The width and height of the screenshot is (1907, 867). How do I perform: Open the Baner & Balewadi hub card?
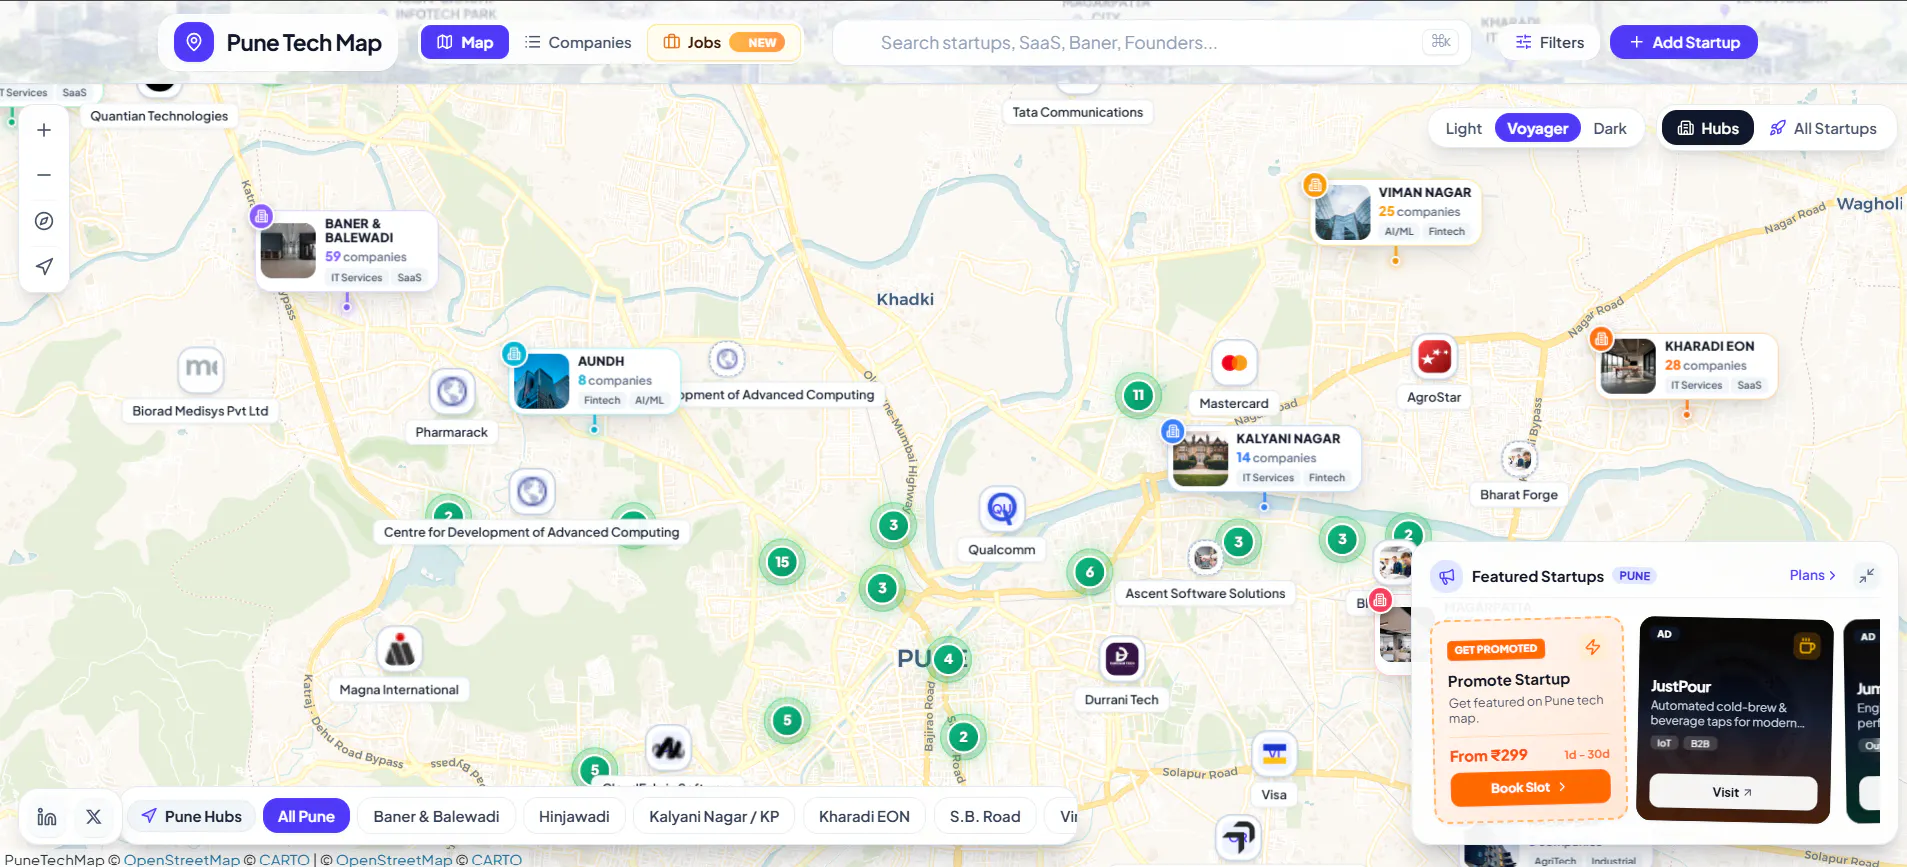(347, 250)
